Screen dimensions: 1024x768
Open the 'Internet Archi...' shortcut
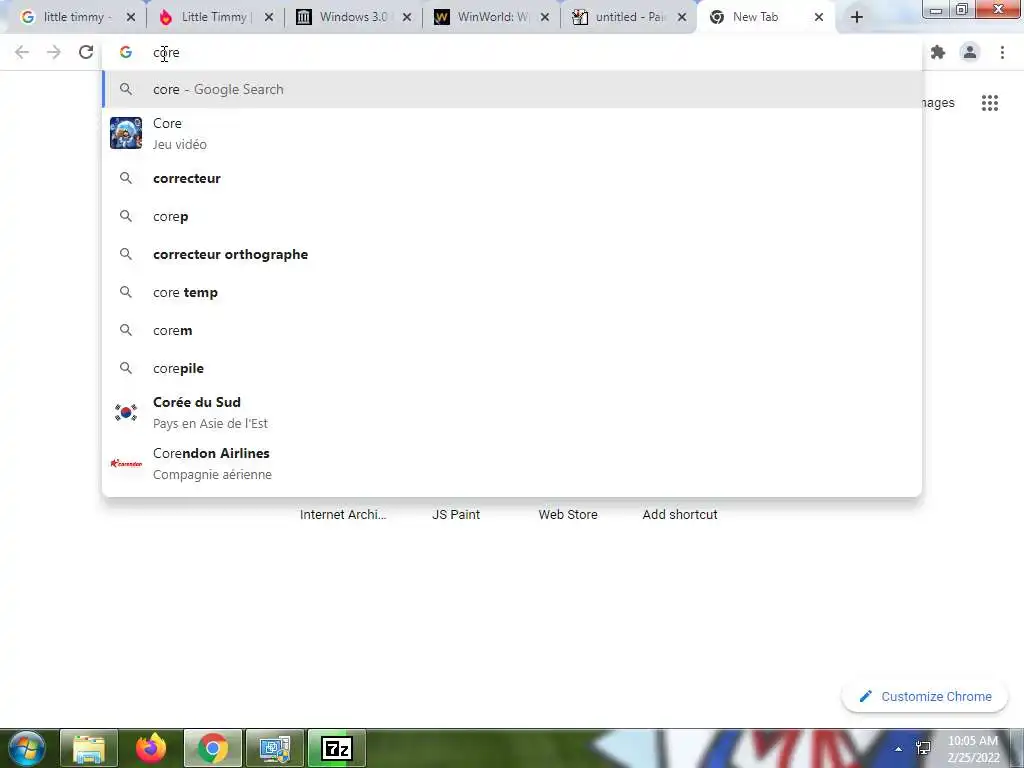pos(343,515)
